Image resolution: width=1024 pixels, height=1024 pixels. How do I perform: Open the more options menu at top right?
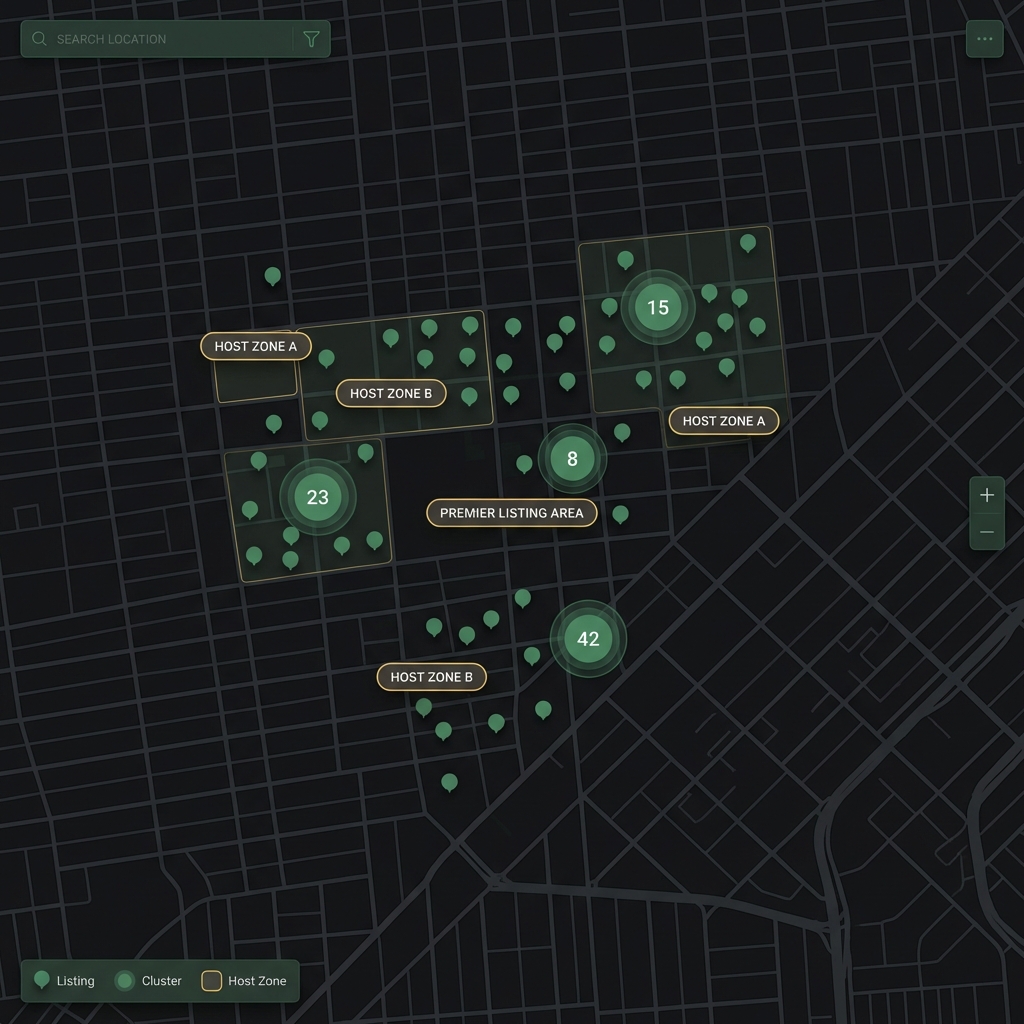pos(984,38)
